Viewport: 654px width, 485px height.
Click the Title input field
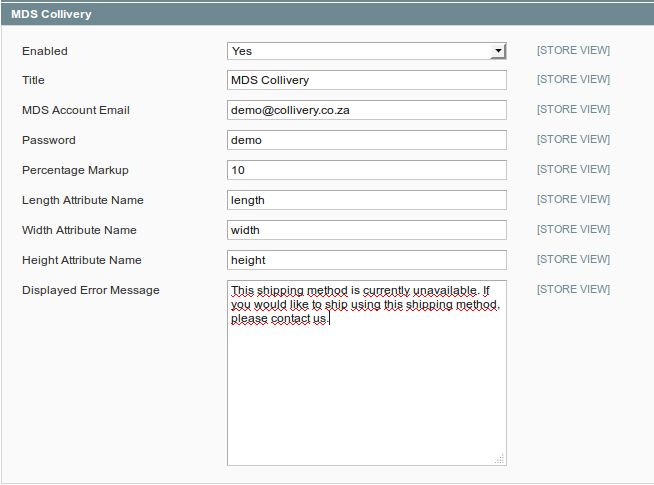pos(366,80)
